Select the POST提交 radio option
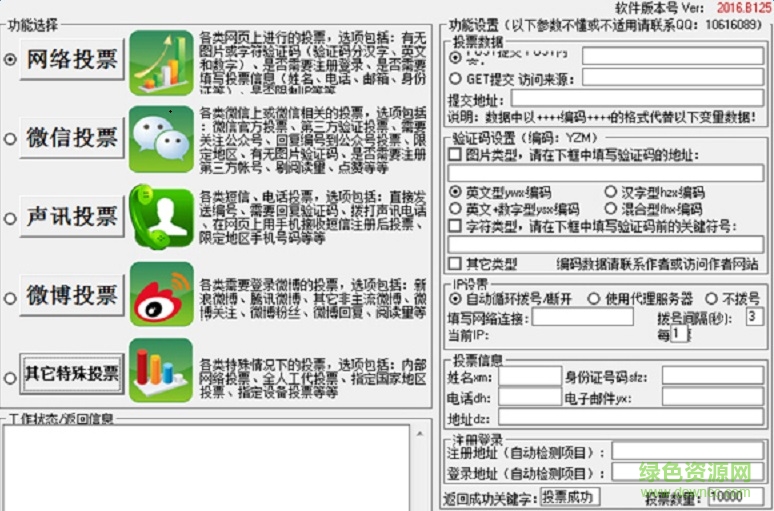Screen dimensions: 774x511 click(x=455, y=57)
